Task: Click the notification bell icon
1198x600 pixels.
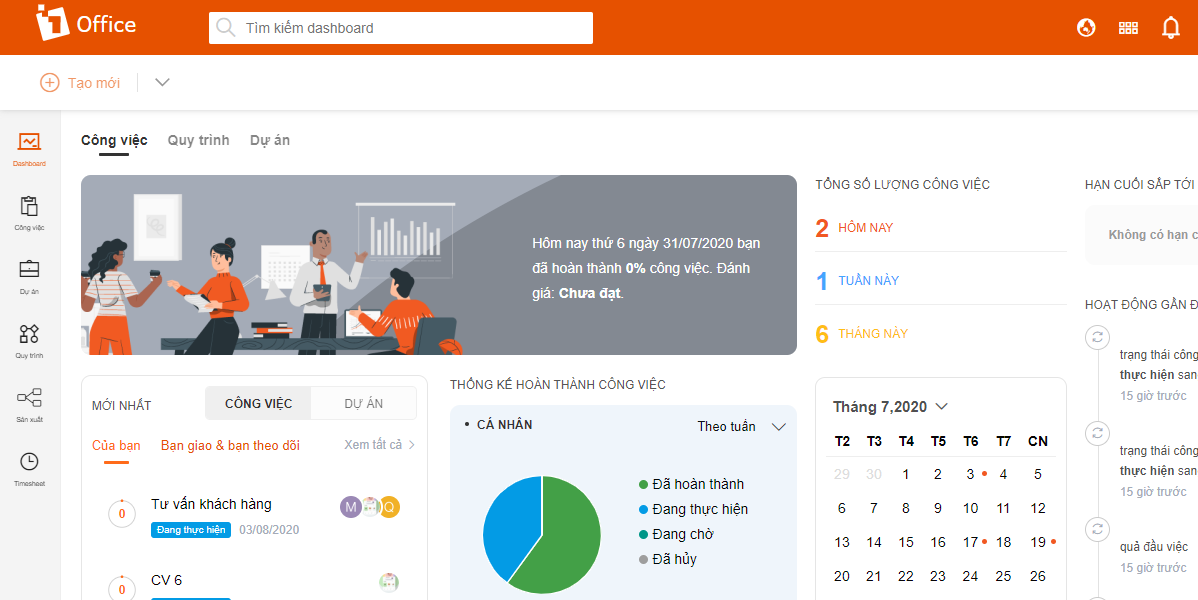Action: 1171,28
